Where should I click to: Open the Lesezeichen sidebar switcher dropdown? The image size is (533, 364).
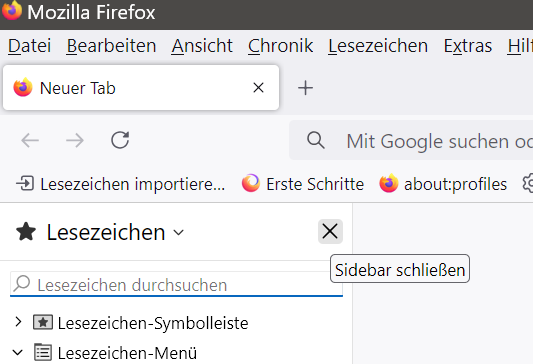point(116,232)
